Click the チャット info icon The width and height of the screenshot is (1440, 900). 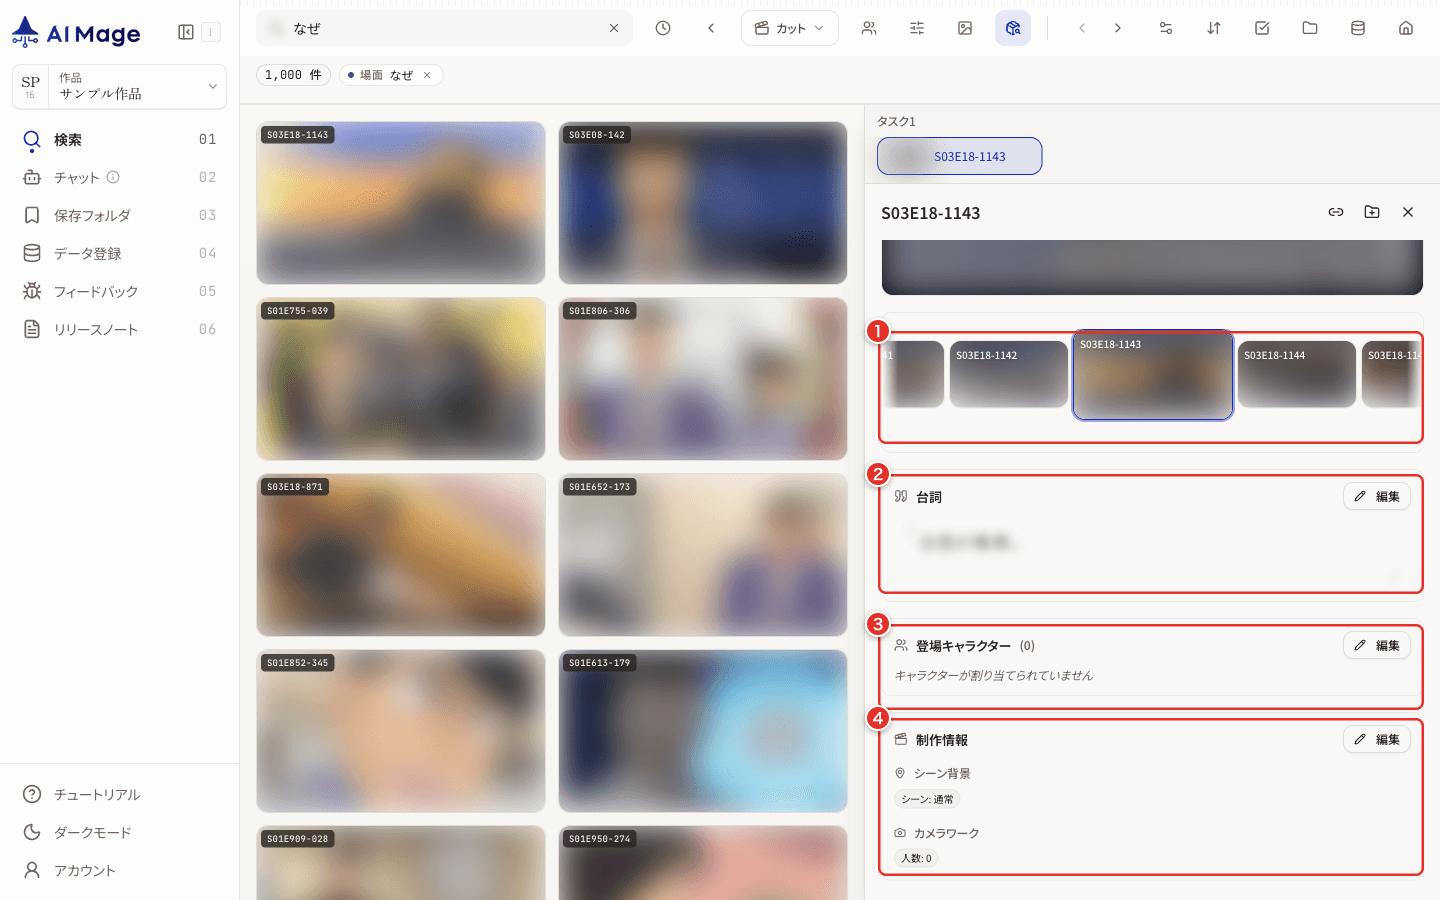(113, 177)
